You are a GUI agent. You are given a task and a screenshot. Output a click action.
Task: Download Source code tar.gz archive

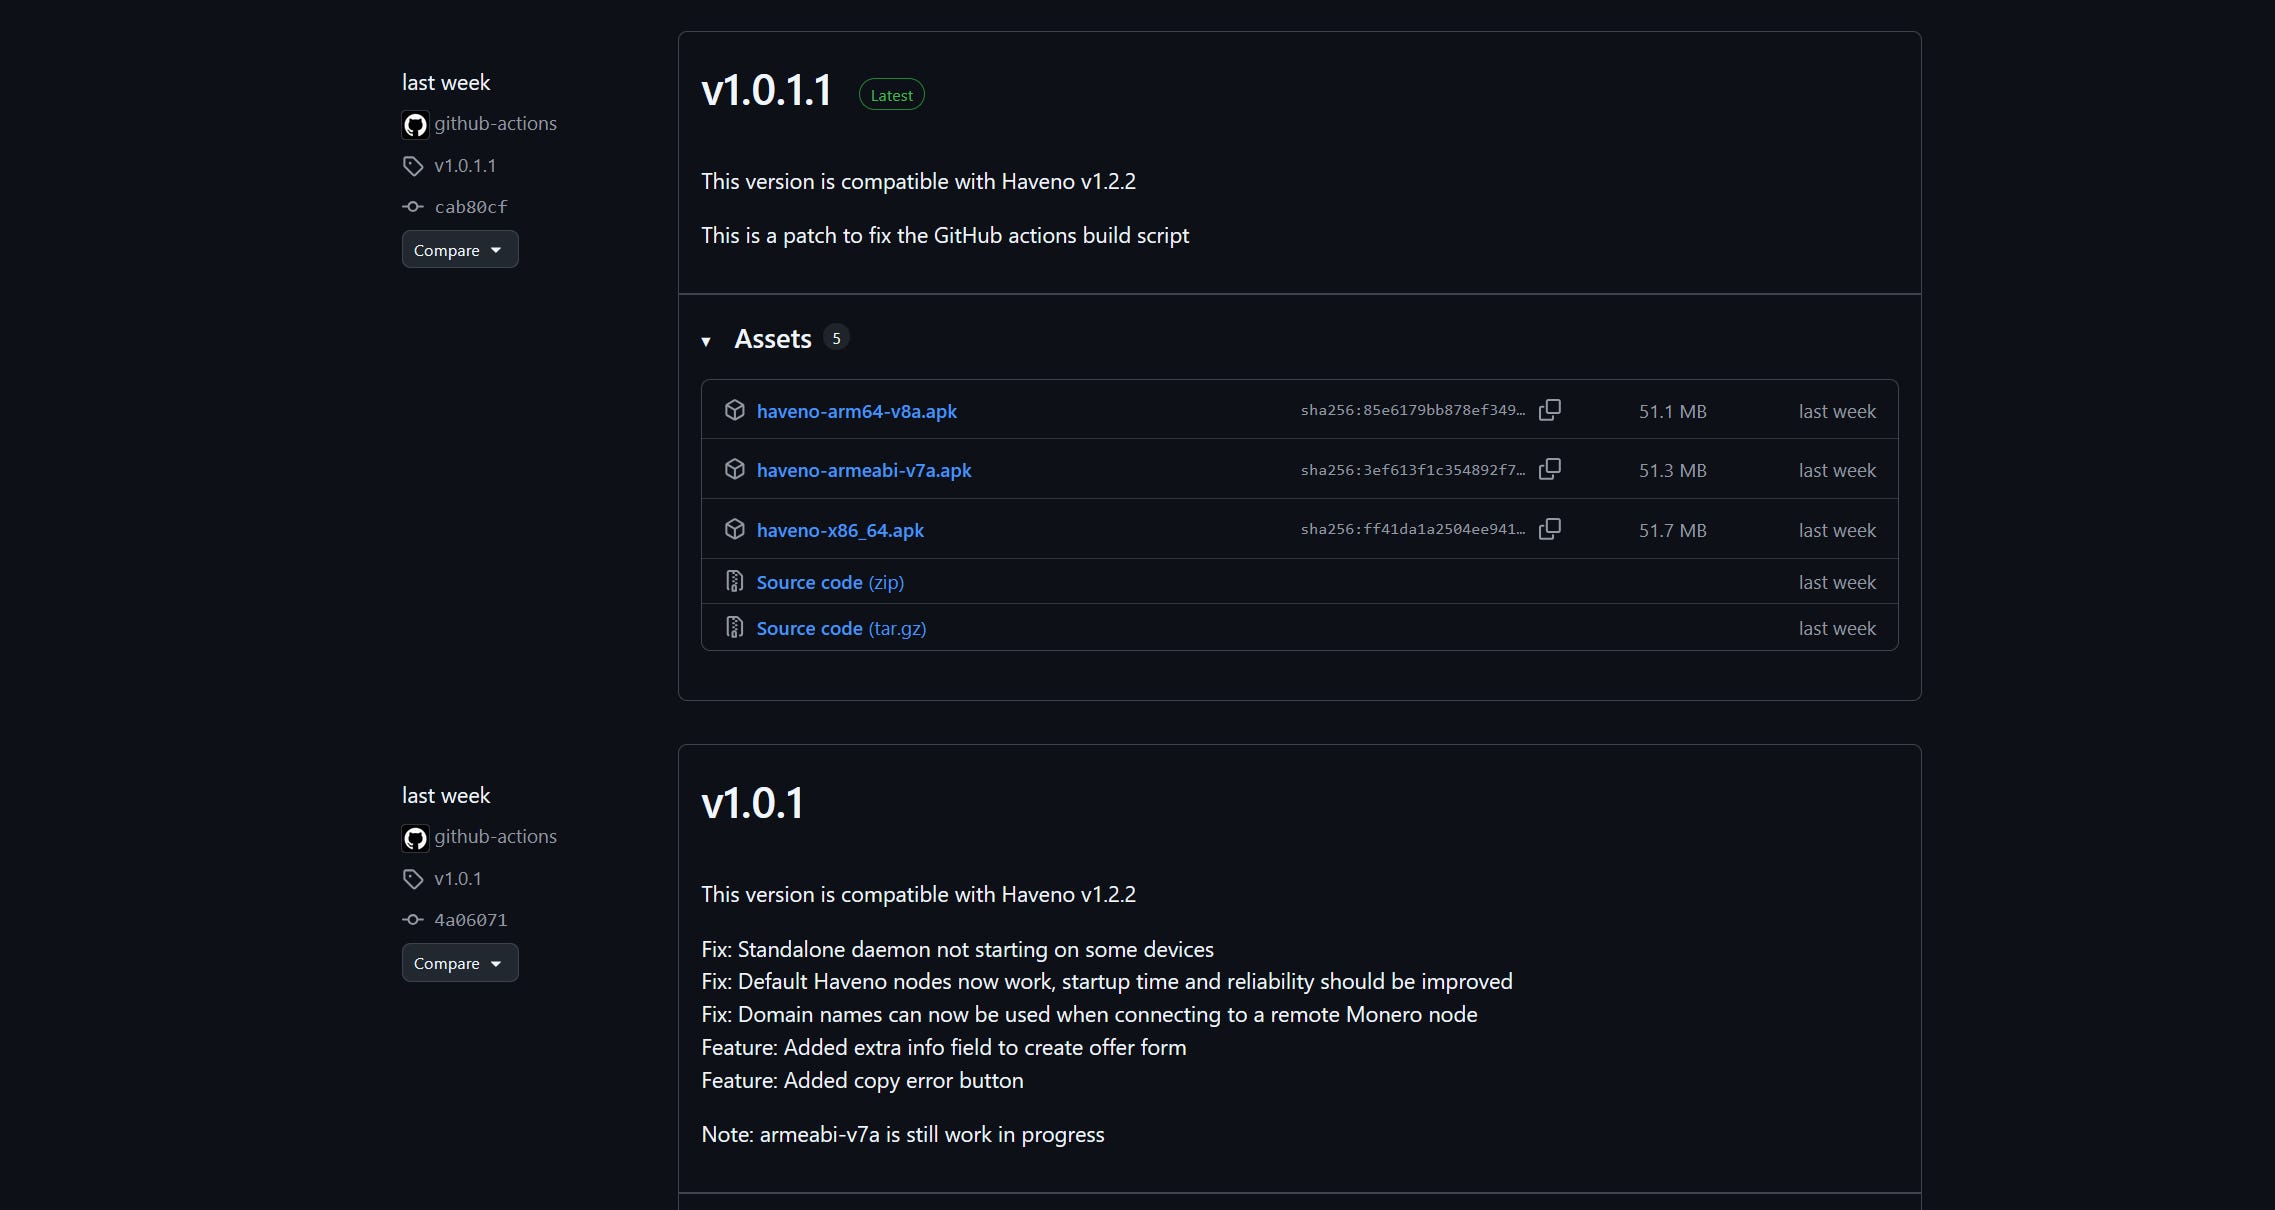tap(840, 628)
